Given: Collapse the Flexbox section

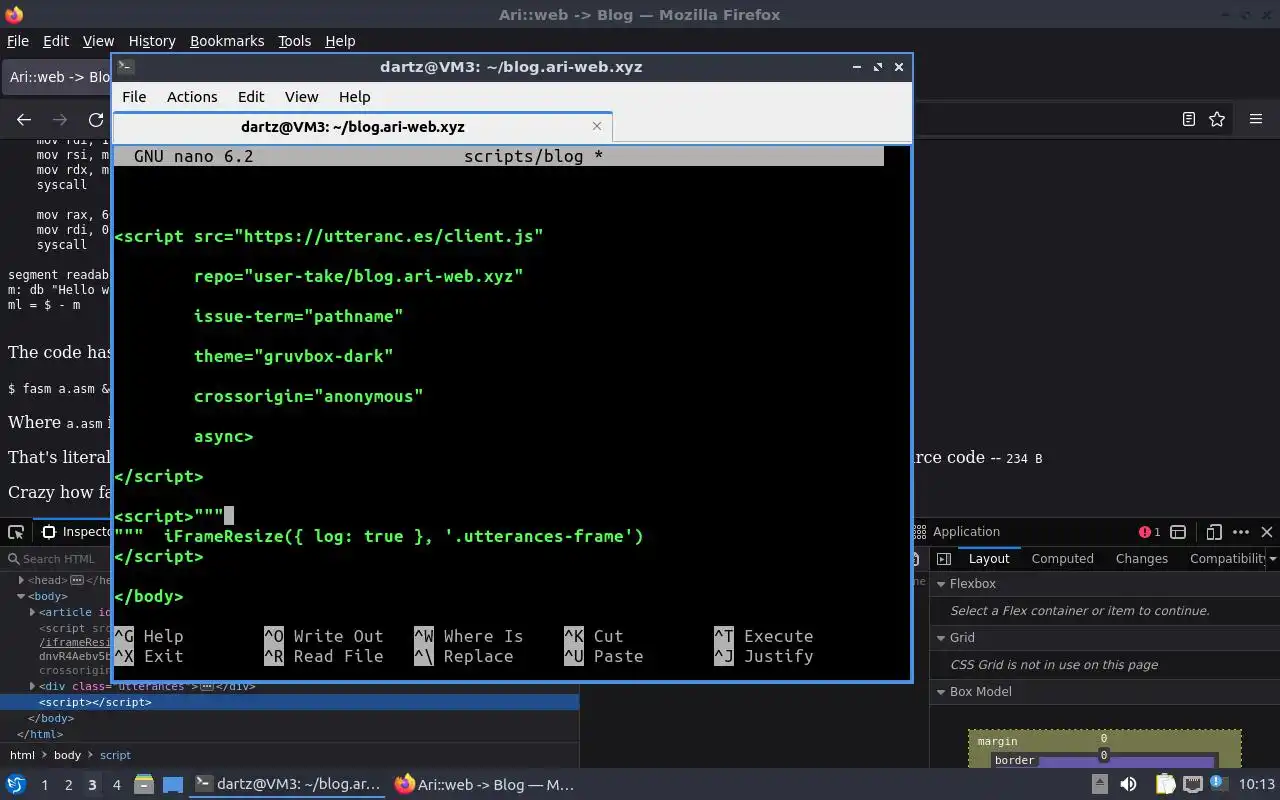Looking at the screenshot, I should tap(941, 584).
